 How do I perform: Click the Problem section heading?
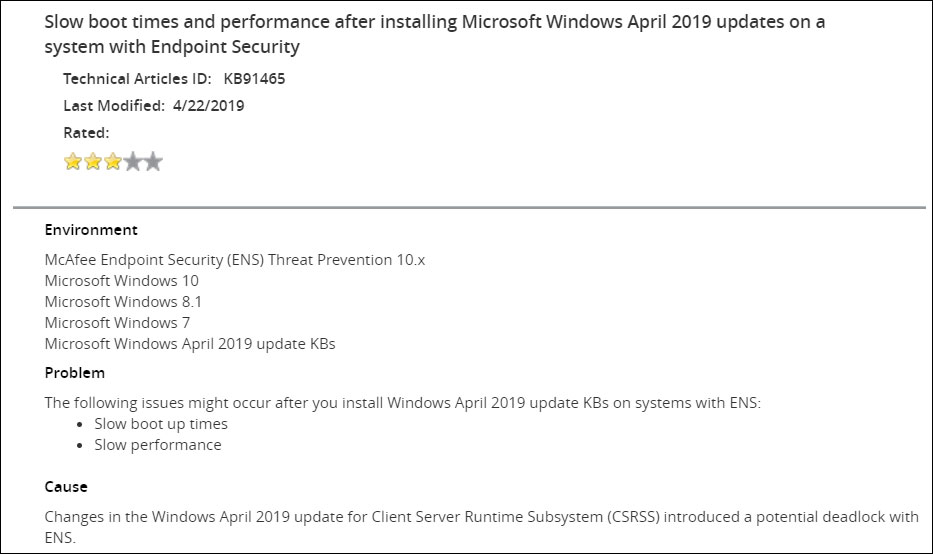[x=74, y=373]
